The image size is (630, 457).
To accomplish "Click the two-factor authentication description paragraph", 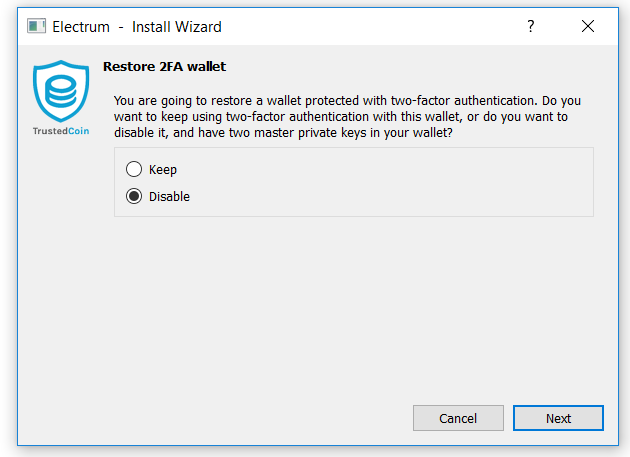I will [x=347, y=117].
